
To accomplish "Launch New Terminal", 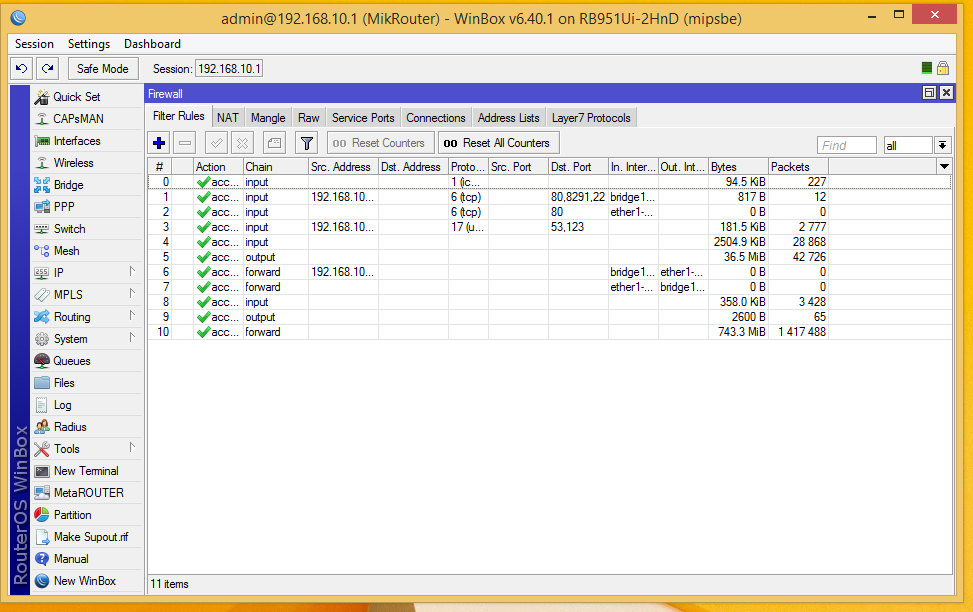I will [87, 471].
